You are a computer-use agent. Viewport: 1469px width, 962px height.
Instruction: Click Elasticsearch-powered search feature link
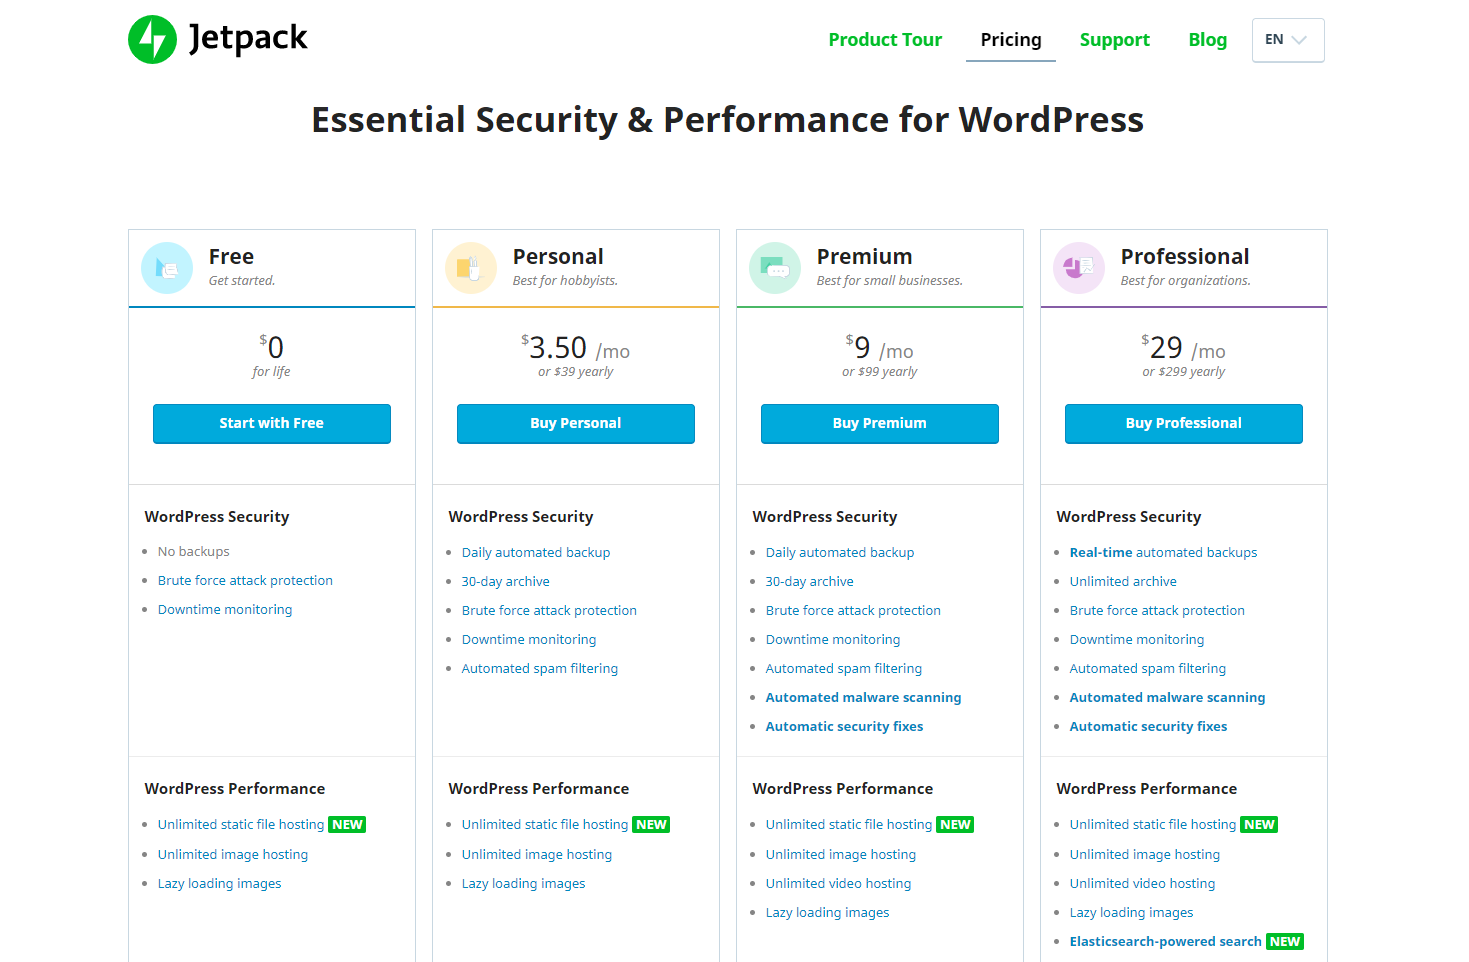point(1165,941)
